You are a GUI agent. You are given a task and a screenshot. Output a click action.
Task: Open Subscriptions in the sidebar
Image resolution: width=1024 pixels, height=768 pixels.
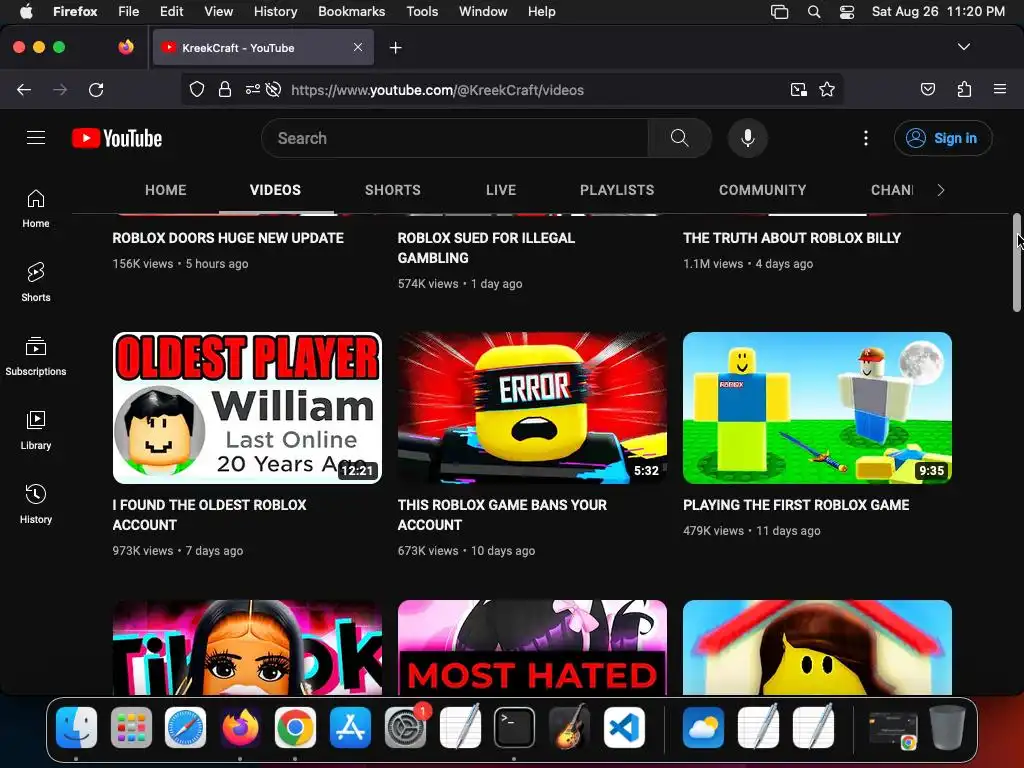(36, 356)
